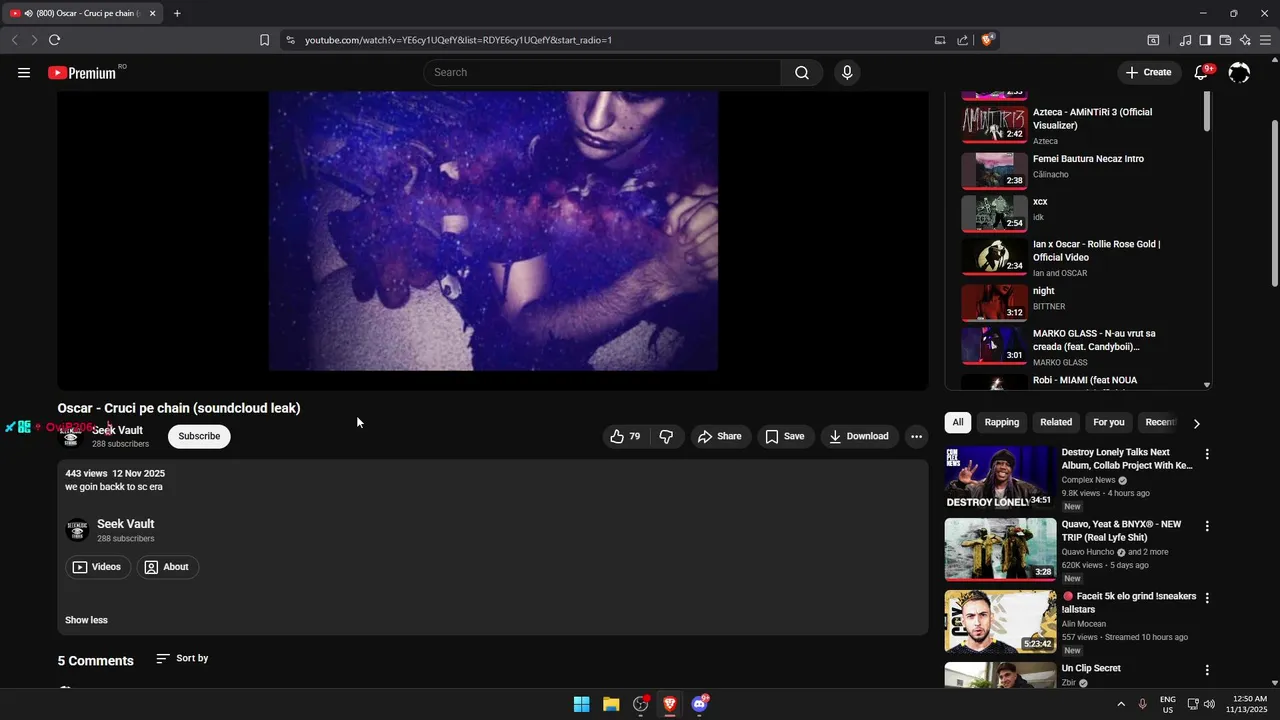The height and width of the screenshot is (720, 1280).
Task: Bookmark this page in address bar
Action: 264,40
